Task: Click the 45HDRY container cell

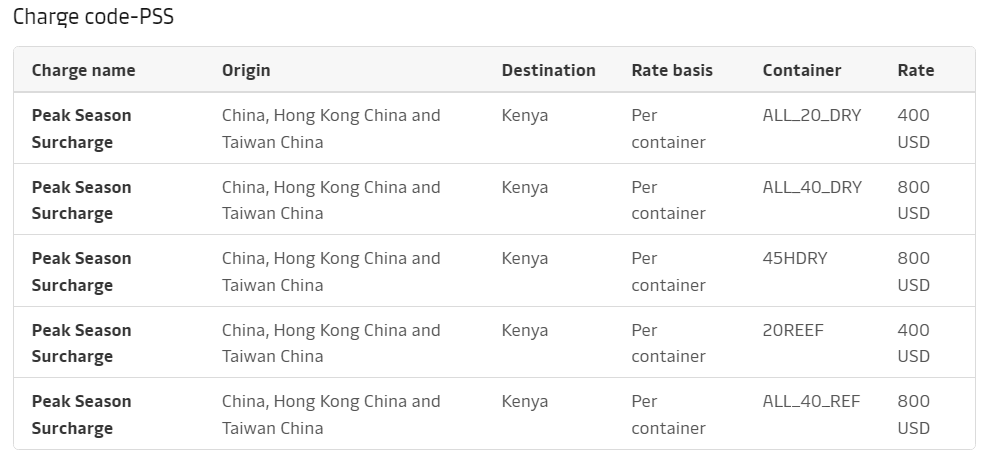Action: tap(794, 258)
